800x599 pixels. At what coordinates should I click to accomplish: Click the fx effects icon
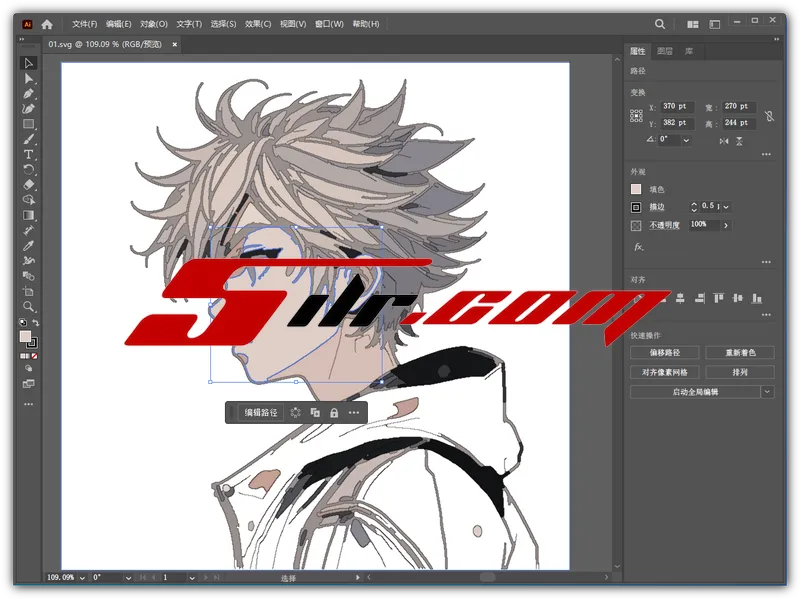coord(639,247)
